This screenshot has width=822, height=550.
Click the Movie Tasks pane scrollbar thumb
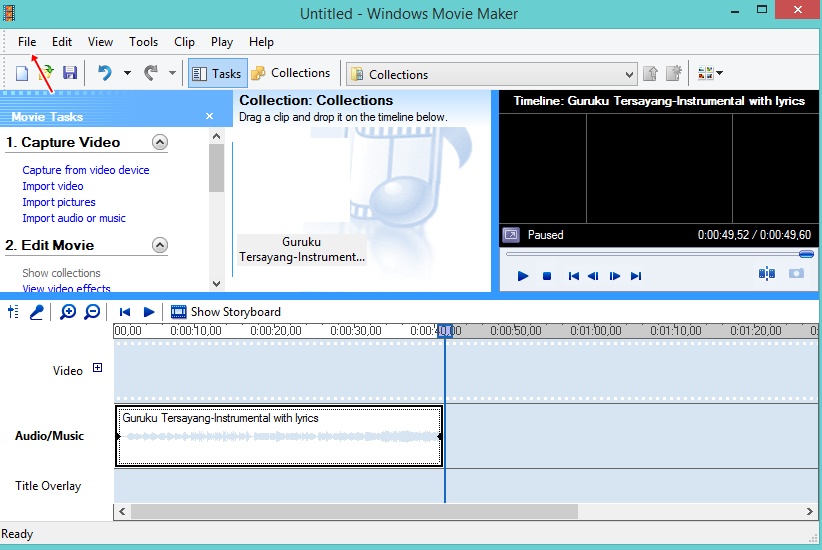pyautogui.click(x=216, y=168)
